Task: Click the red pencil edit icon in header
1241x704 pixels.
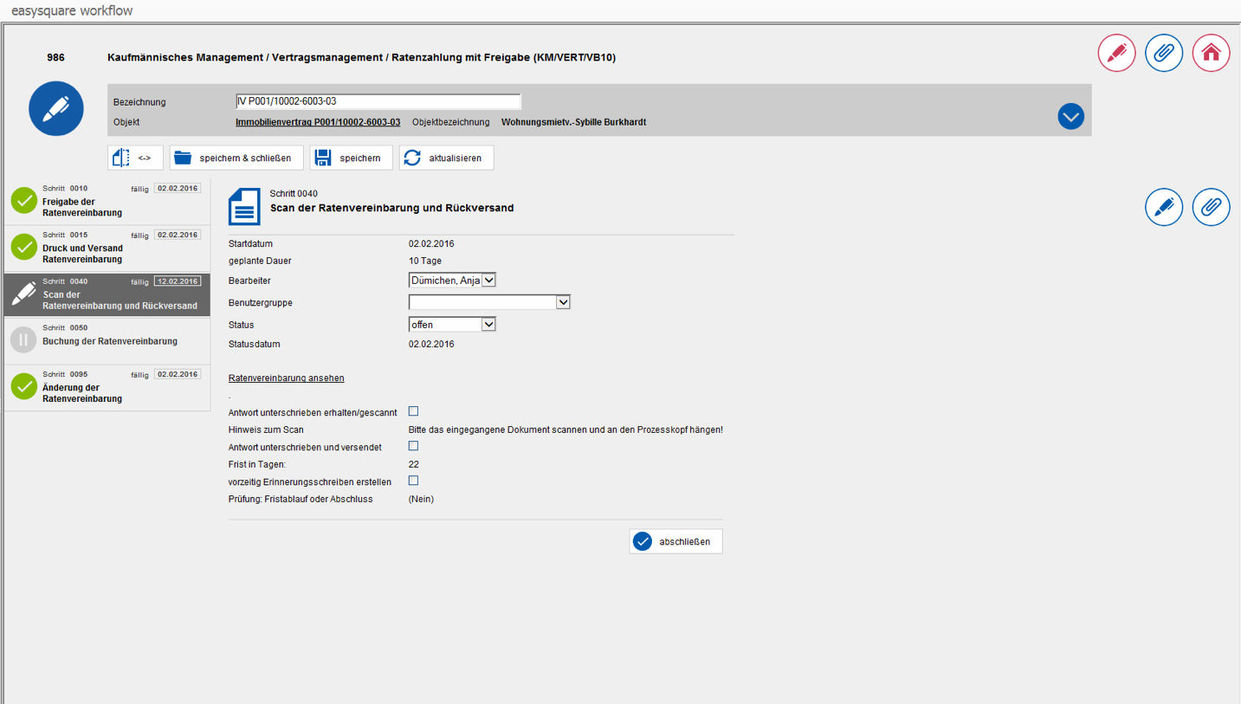Action: [1116, 53]
